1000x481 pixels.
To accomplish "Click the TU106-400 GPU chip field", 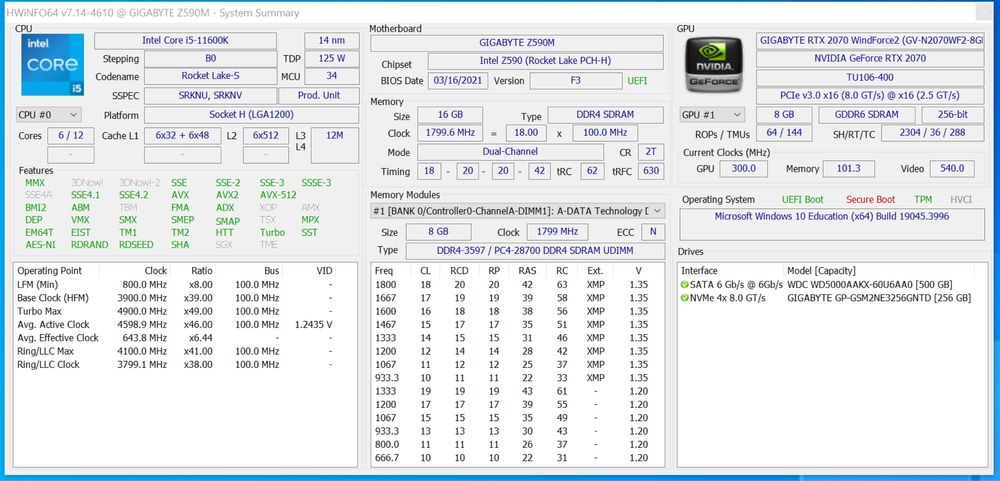I will tap(871, 77).
